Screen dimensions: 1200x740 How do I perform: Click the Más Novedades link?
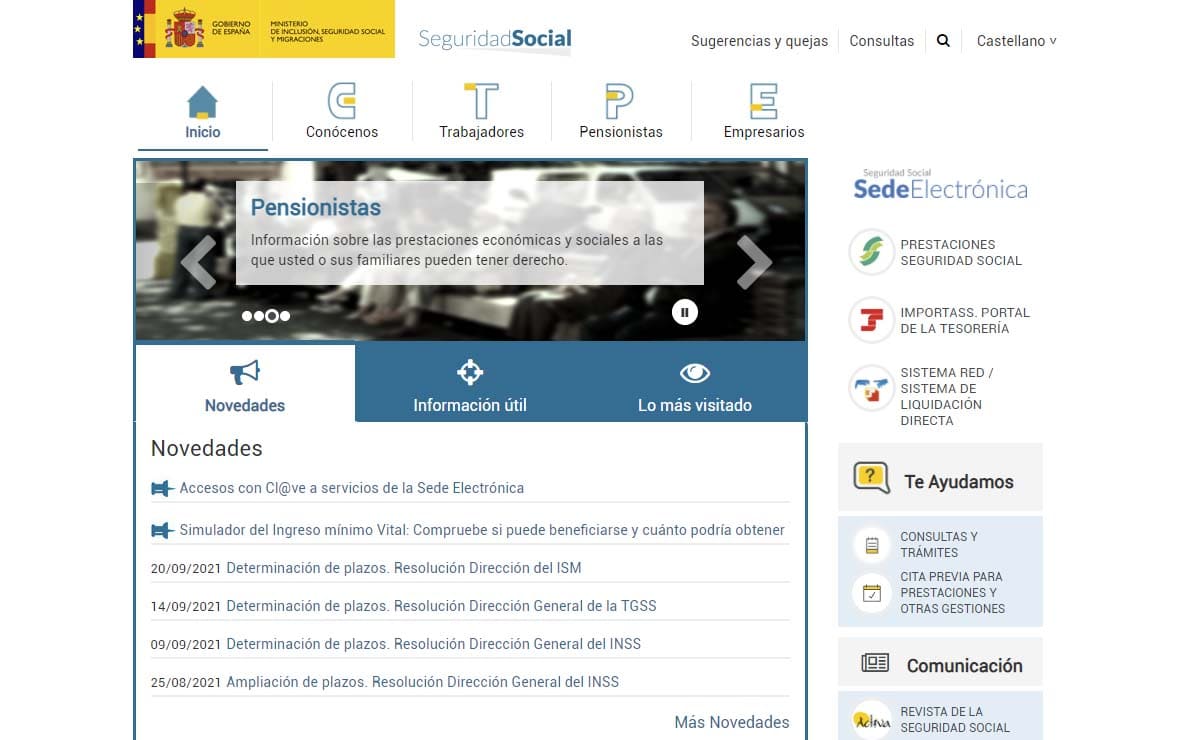pyautogui.click(x=731, y=721)
